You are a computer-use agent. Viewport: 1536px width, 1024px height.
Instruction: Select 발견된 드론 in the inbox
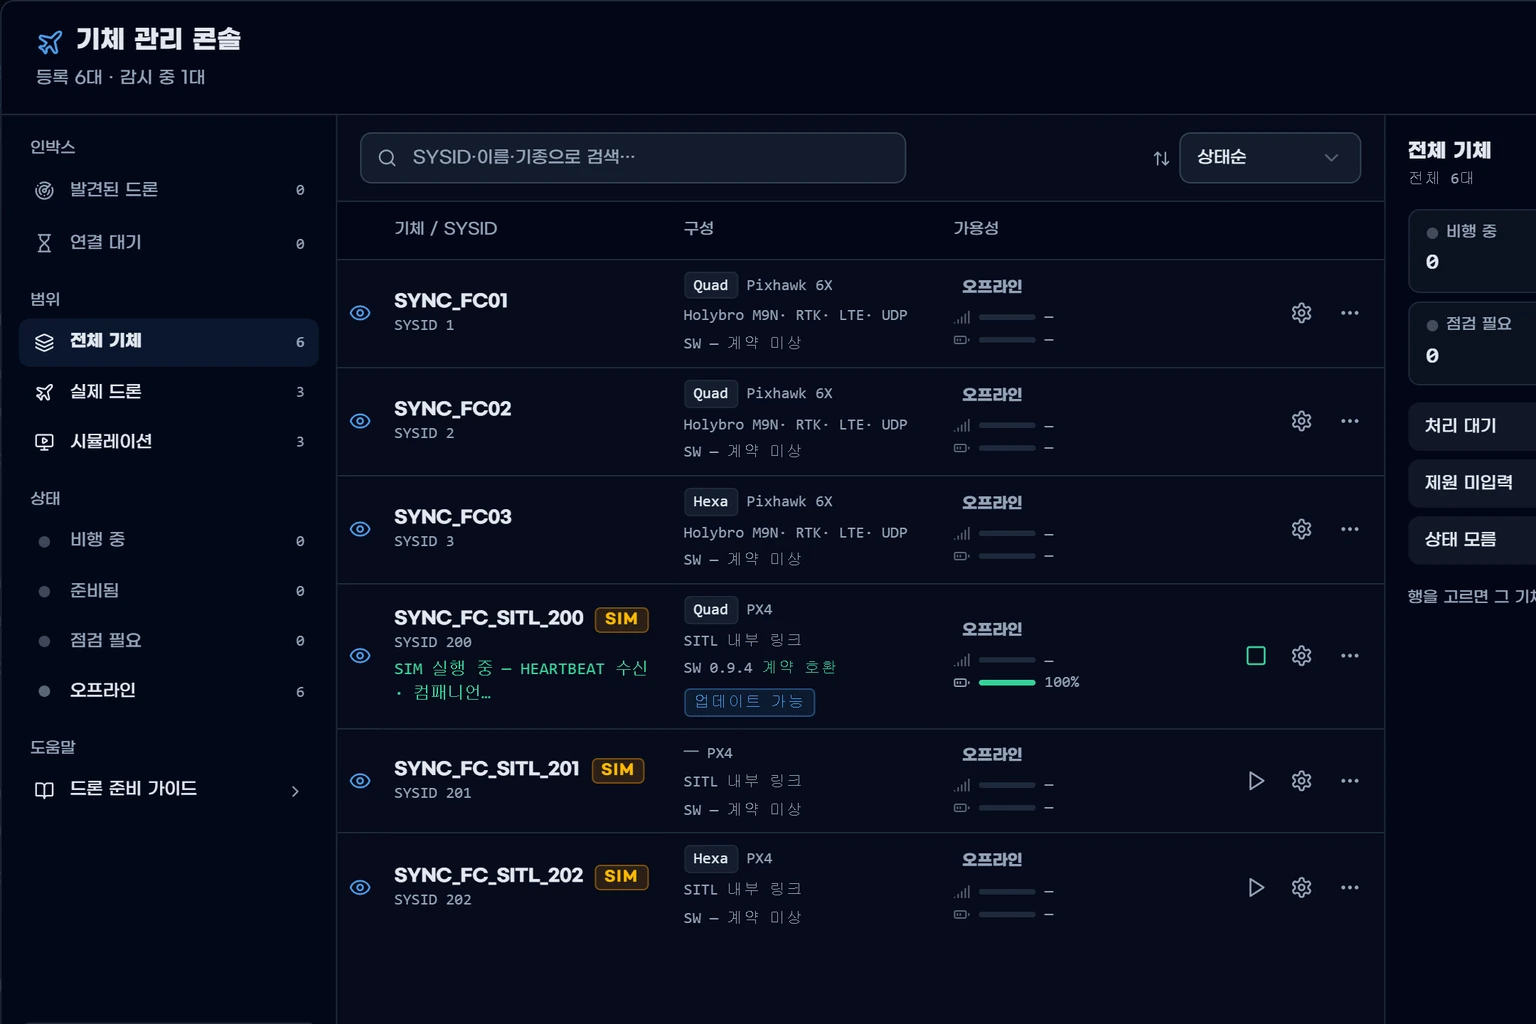tap(168, 190)
